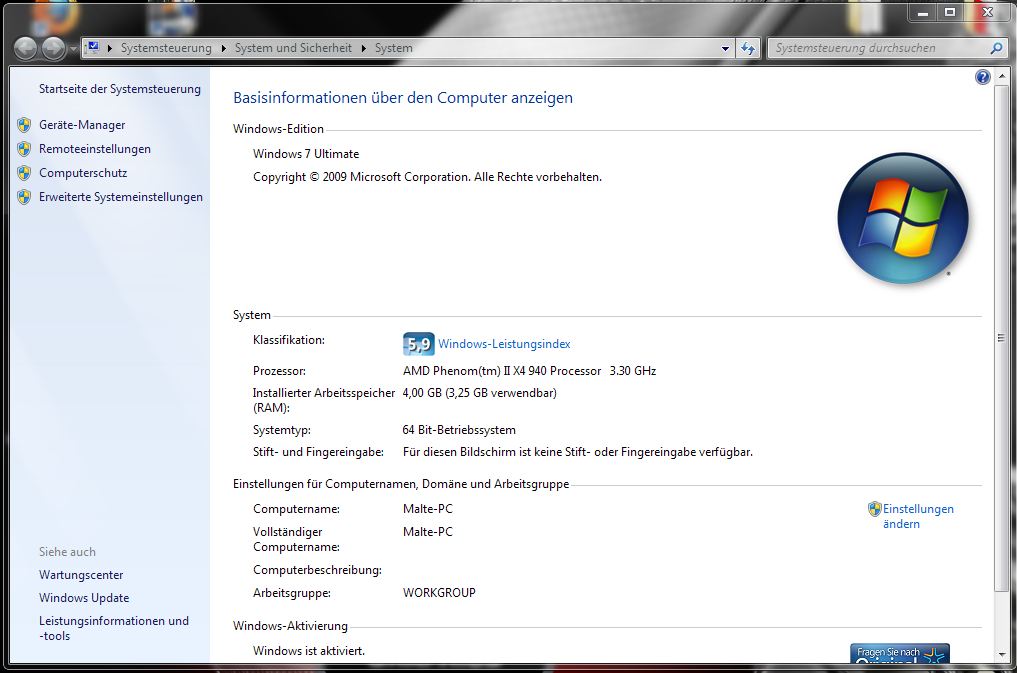Click the heading Basisinformationen über den Computer anzeigen
The height and width of the screenshot is (673, 1017).
point(403,98)
